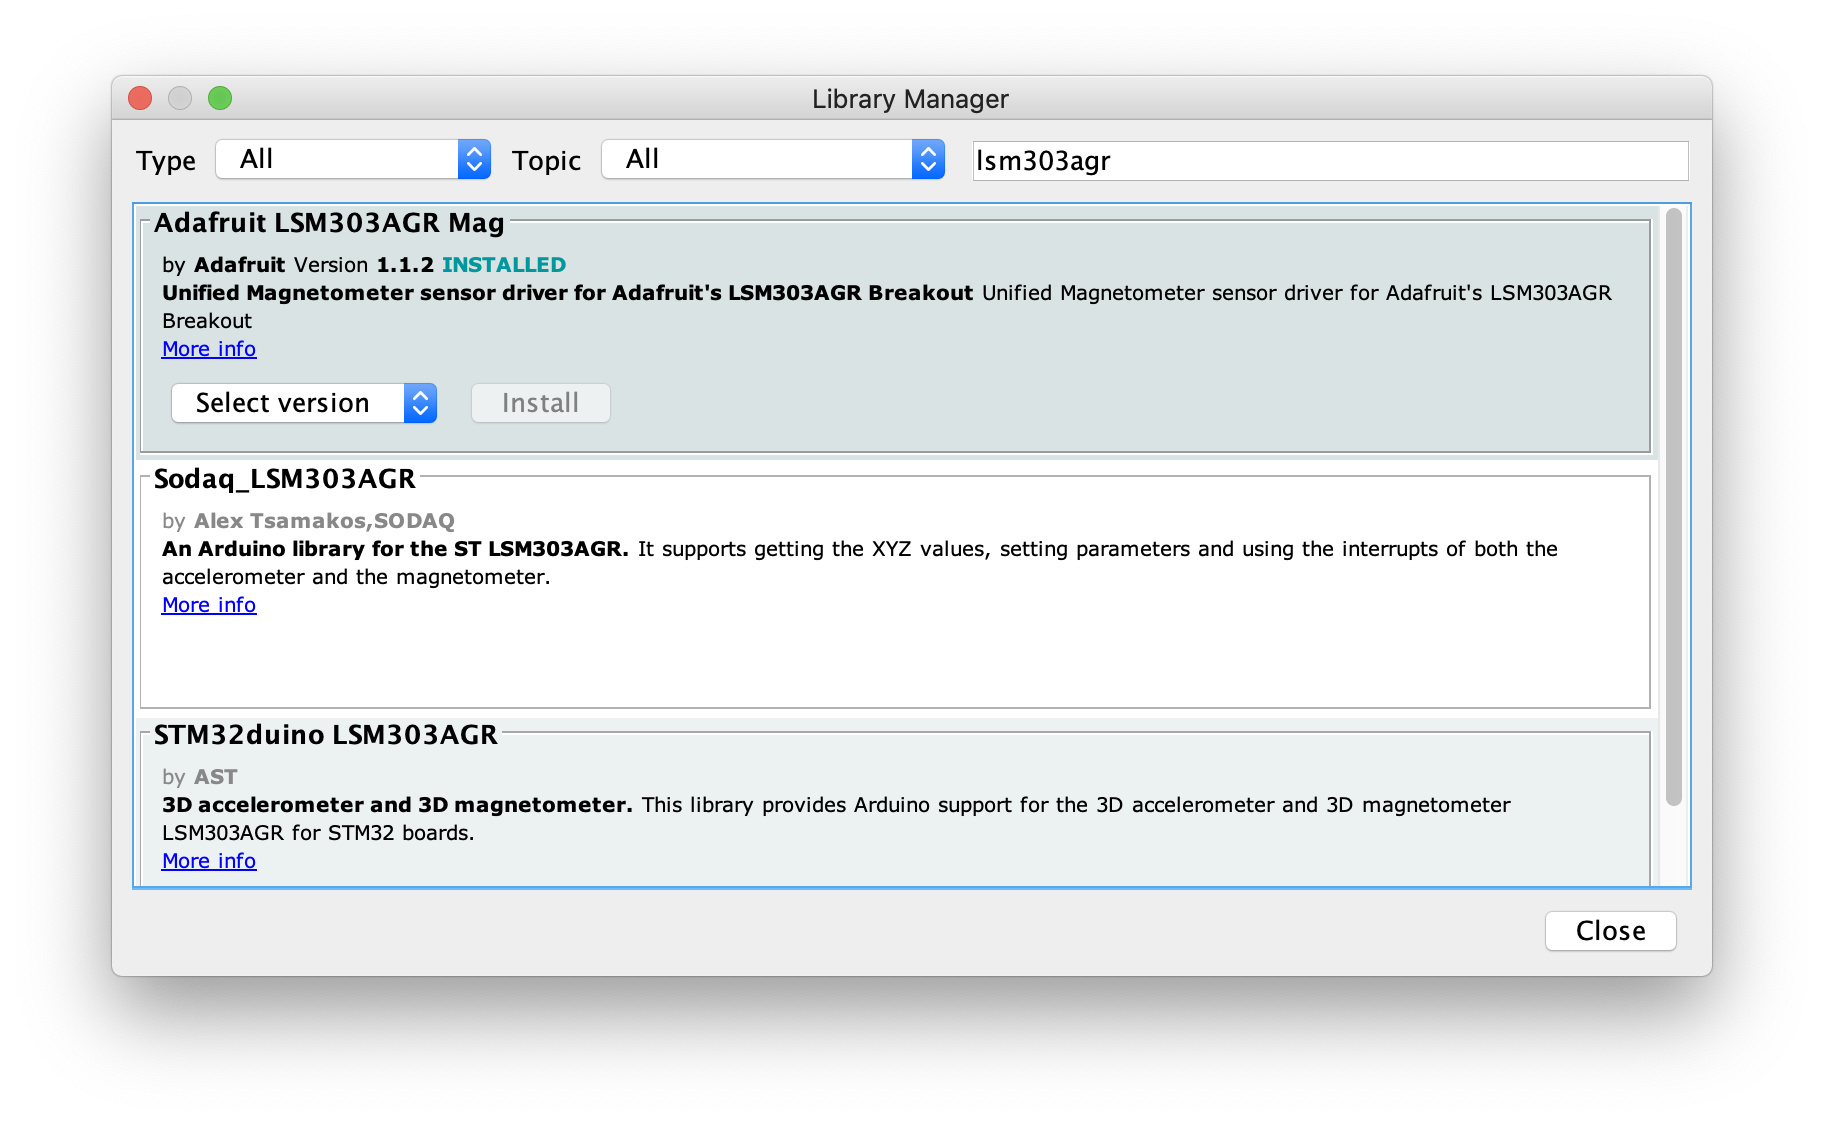The height and width of the screenshot is (1124, 1824).
Task: Open More info for STM32duino LSM303AGR
Action: click(208, 860)
